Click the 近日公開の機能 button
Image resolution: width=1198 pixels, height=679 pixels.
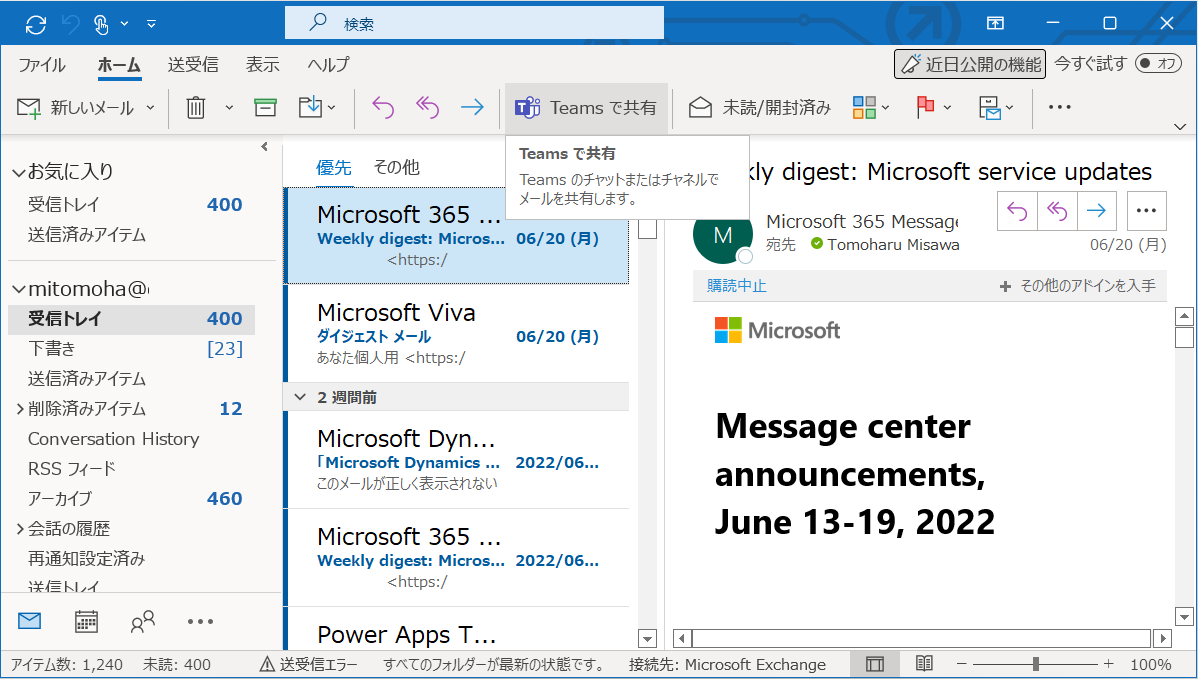[970, 64]
